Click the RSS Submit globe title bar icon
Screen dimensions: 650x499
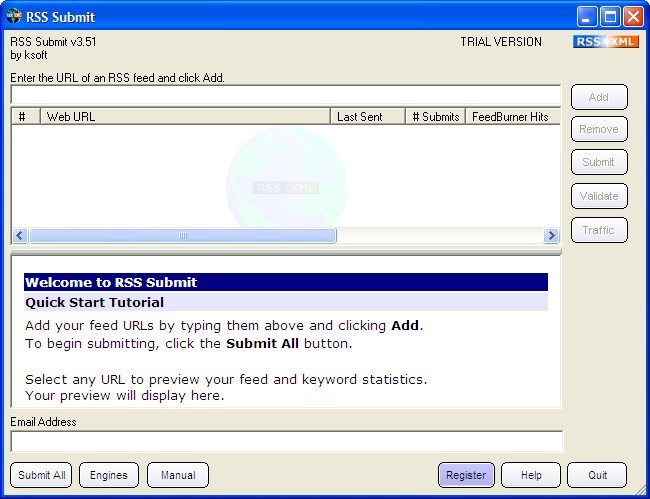point(14,17)
